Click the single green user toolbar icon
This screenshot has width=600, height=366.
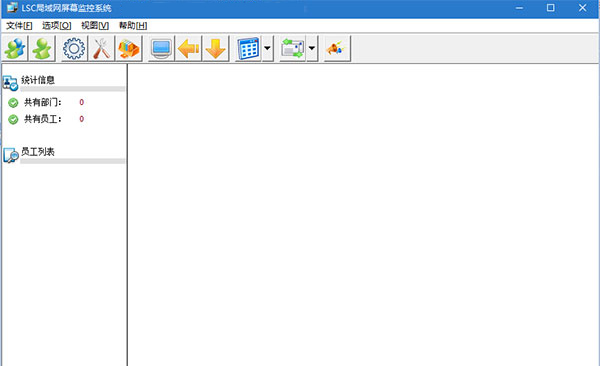pos(42,49)
